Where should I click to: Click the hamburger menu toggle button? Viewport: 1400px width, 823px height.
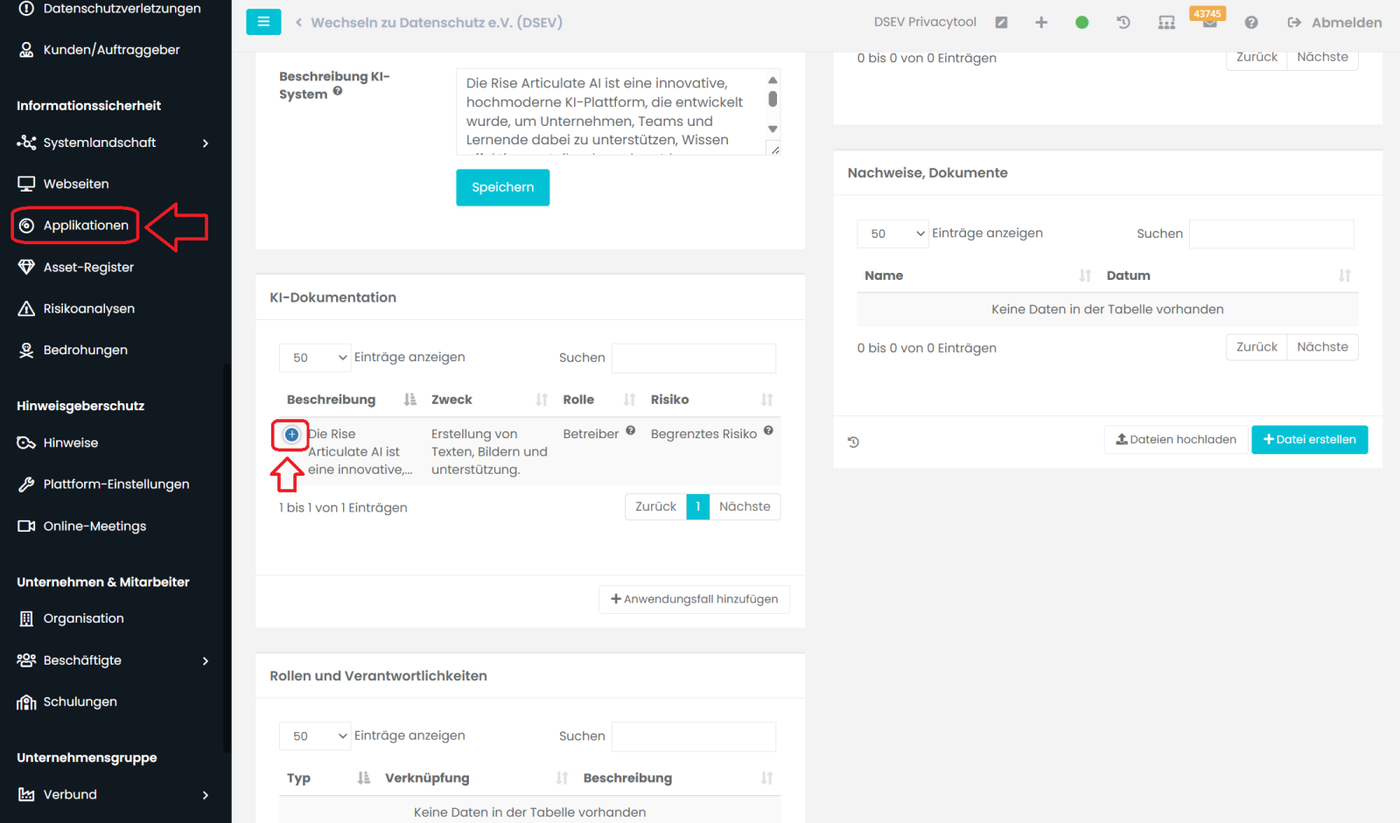click(x=263, y=21)
